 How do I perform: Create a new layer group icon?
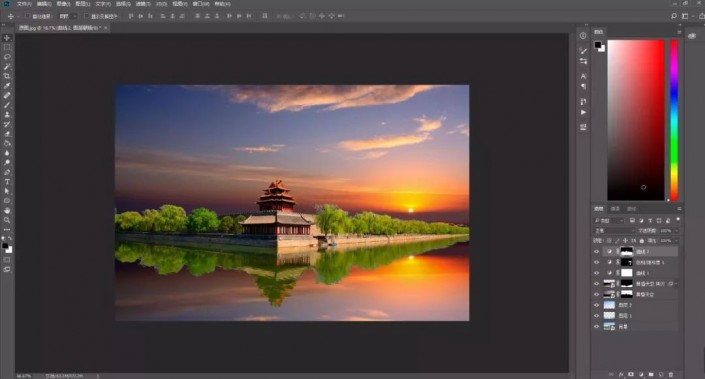tap(651, 374)
